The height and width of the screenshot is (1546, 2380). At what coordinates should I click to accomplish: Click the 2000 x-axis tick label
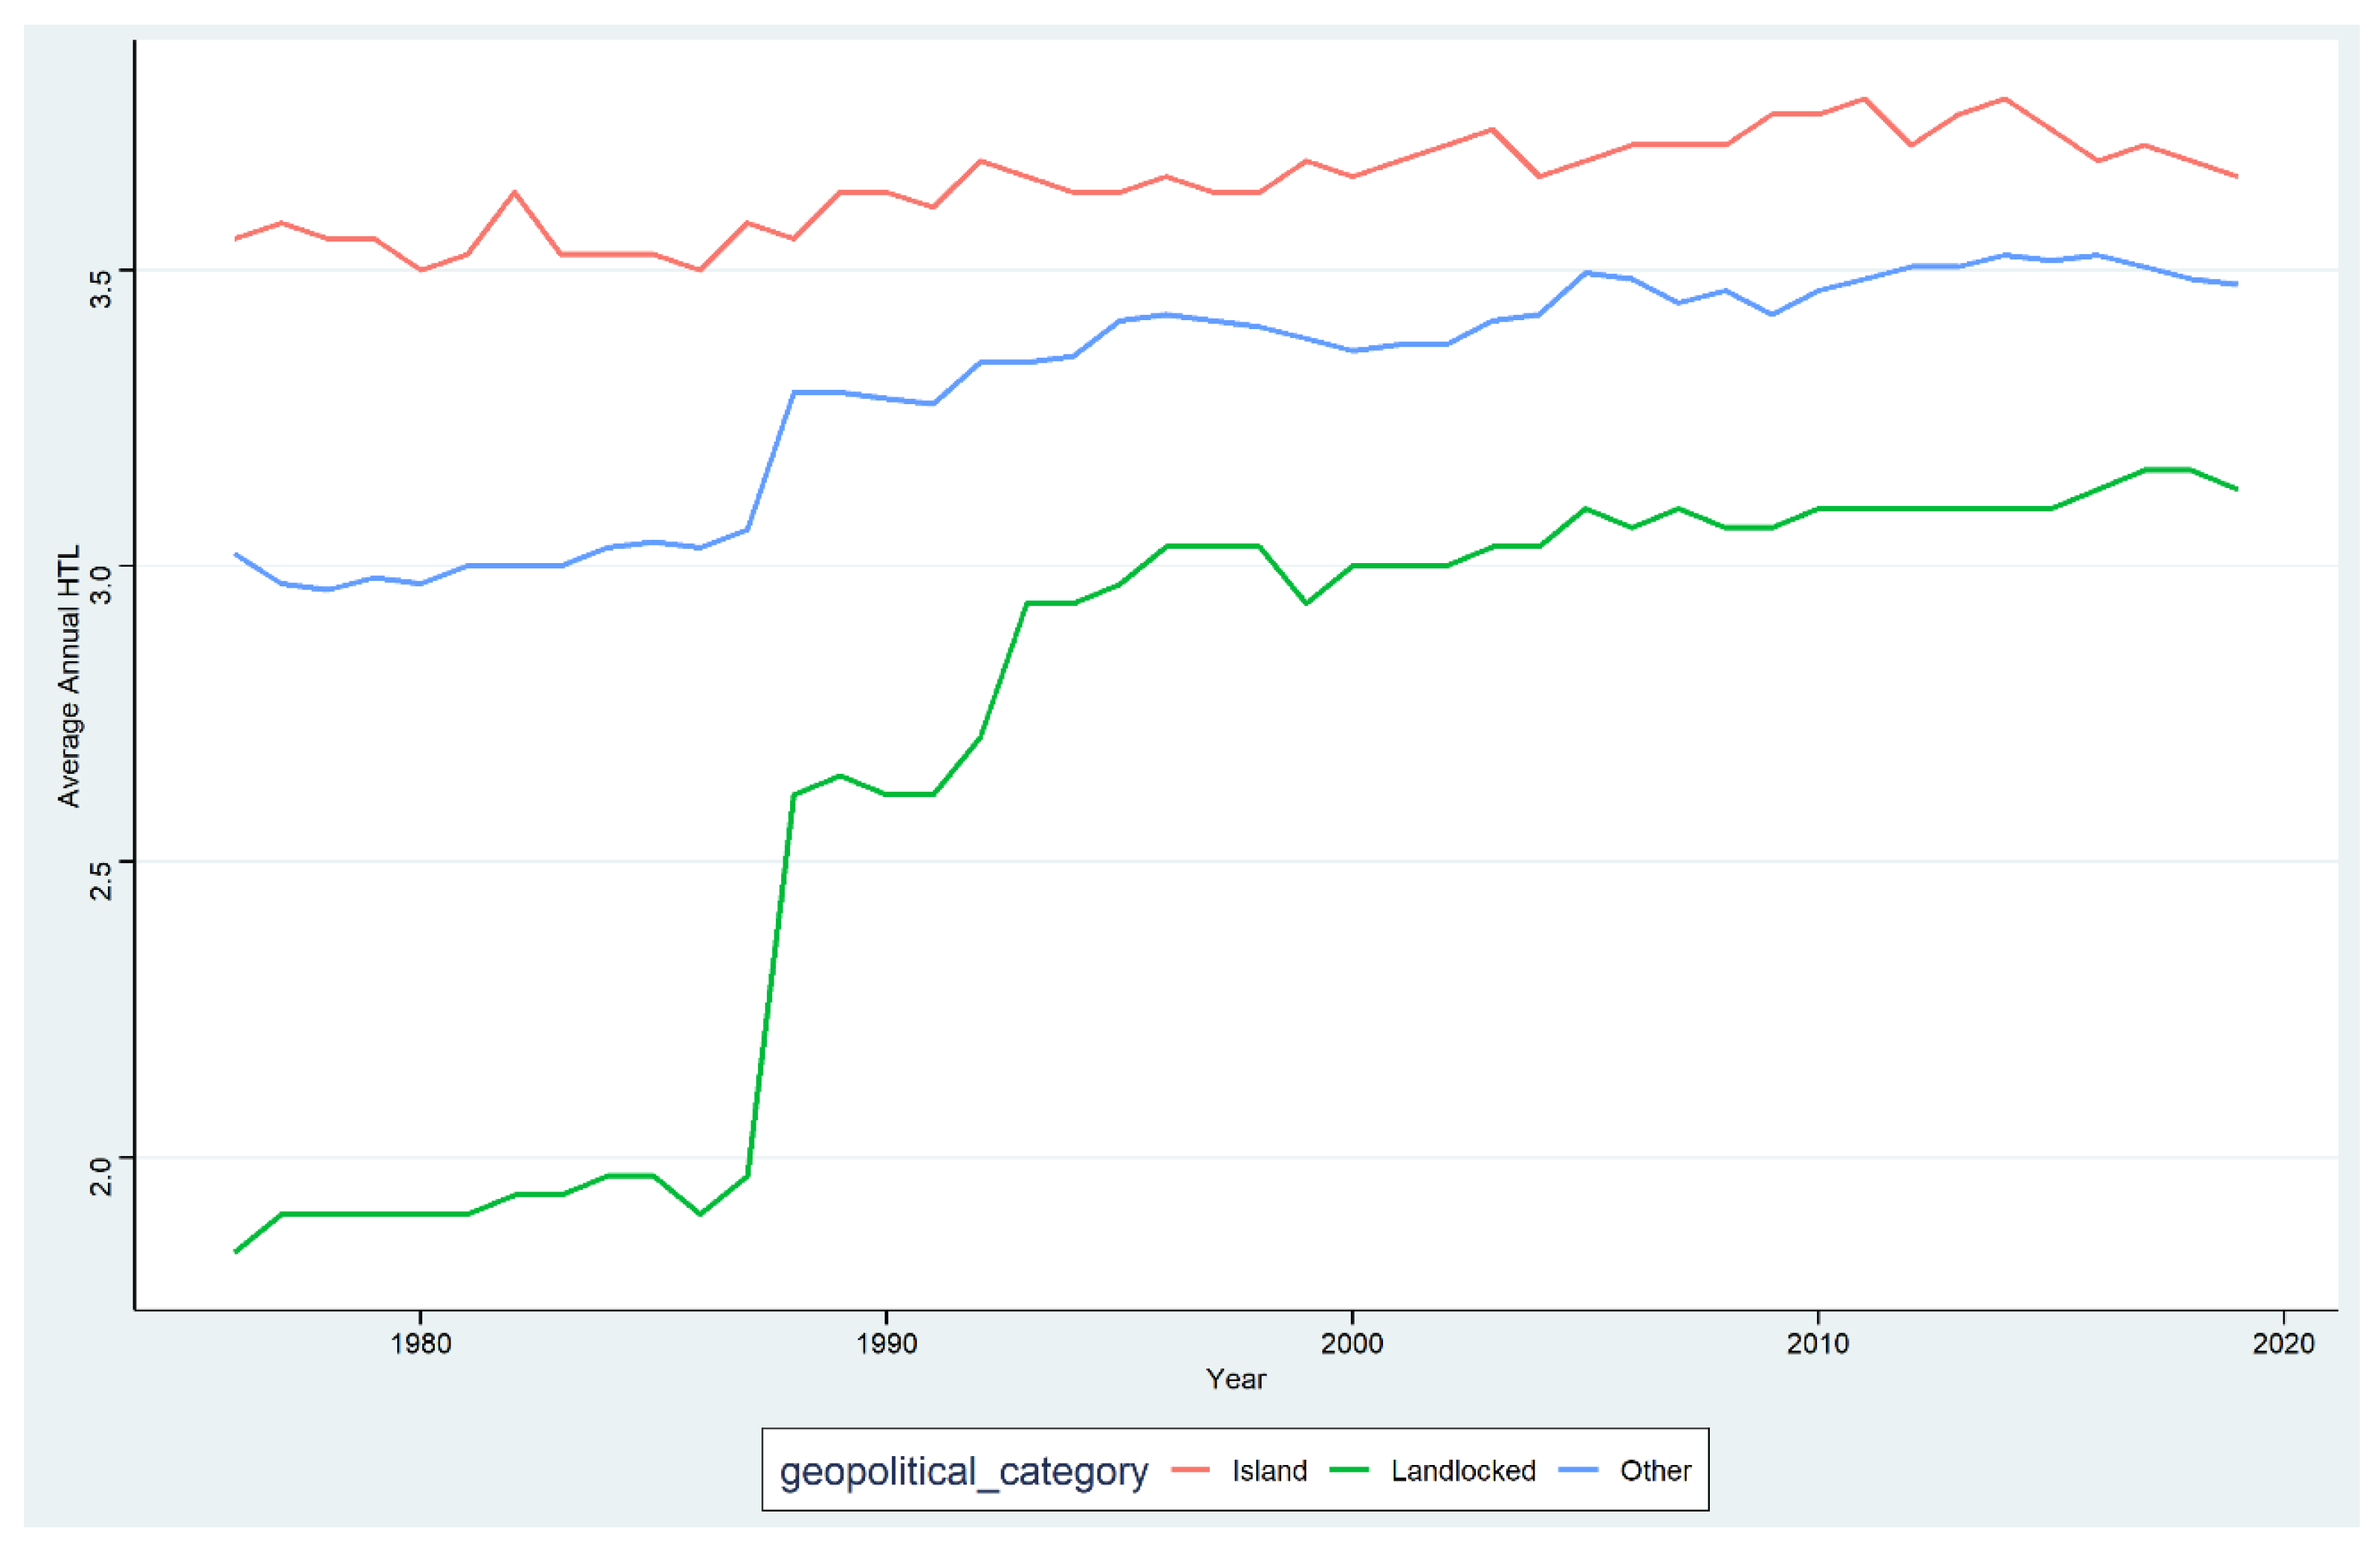tap(1352, 1343)
